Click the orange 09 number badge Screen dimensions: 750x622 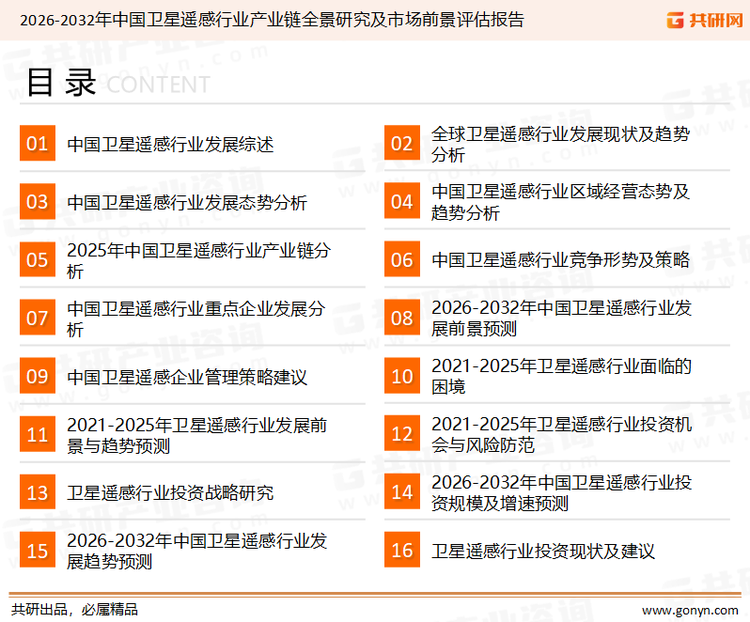37,376
